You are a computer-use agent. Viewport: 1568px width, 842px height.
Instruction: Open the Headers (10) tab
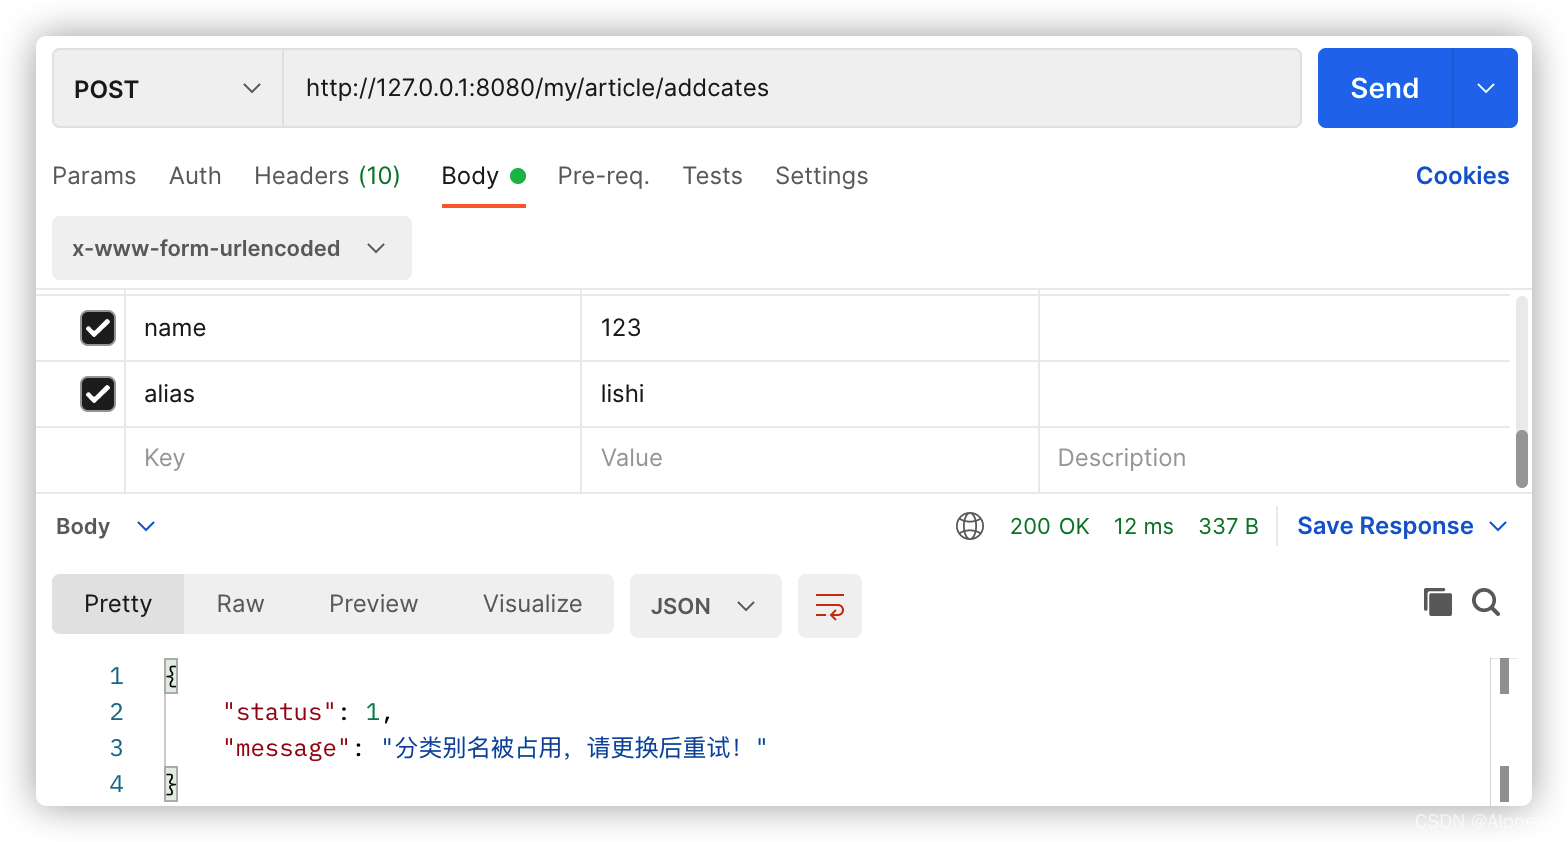click(x=327, y=176)
